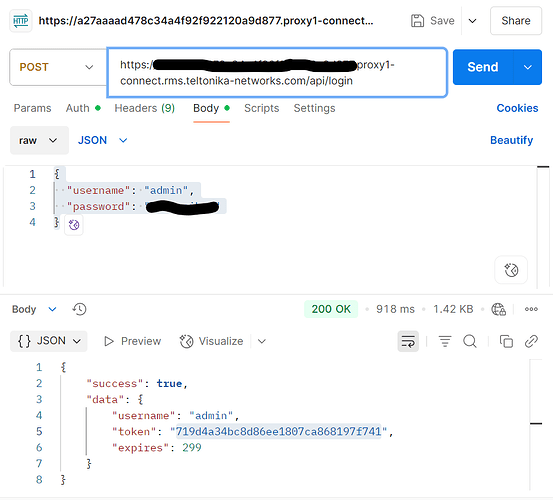
Task: Open the three-dots response options menu
Action: [531, 309]
